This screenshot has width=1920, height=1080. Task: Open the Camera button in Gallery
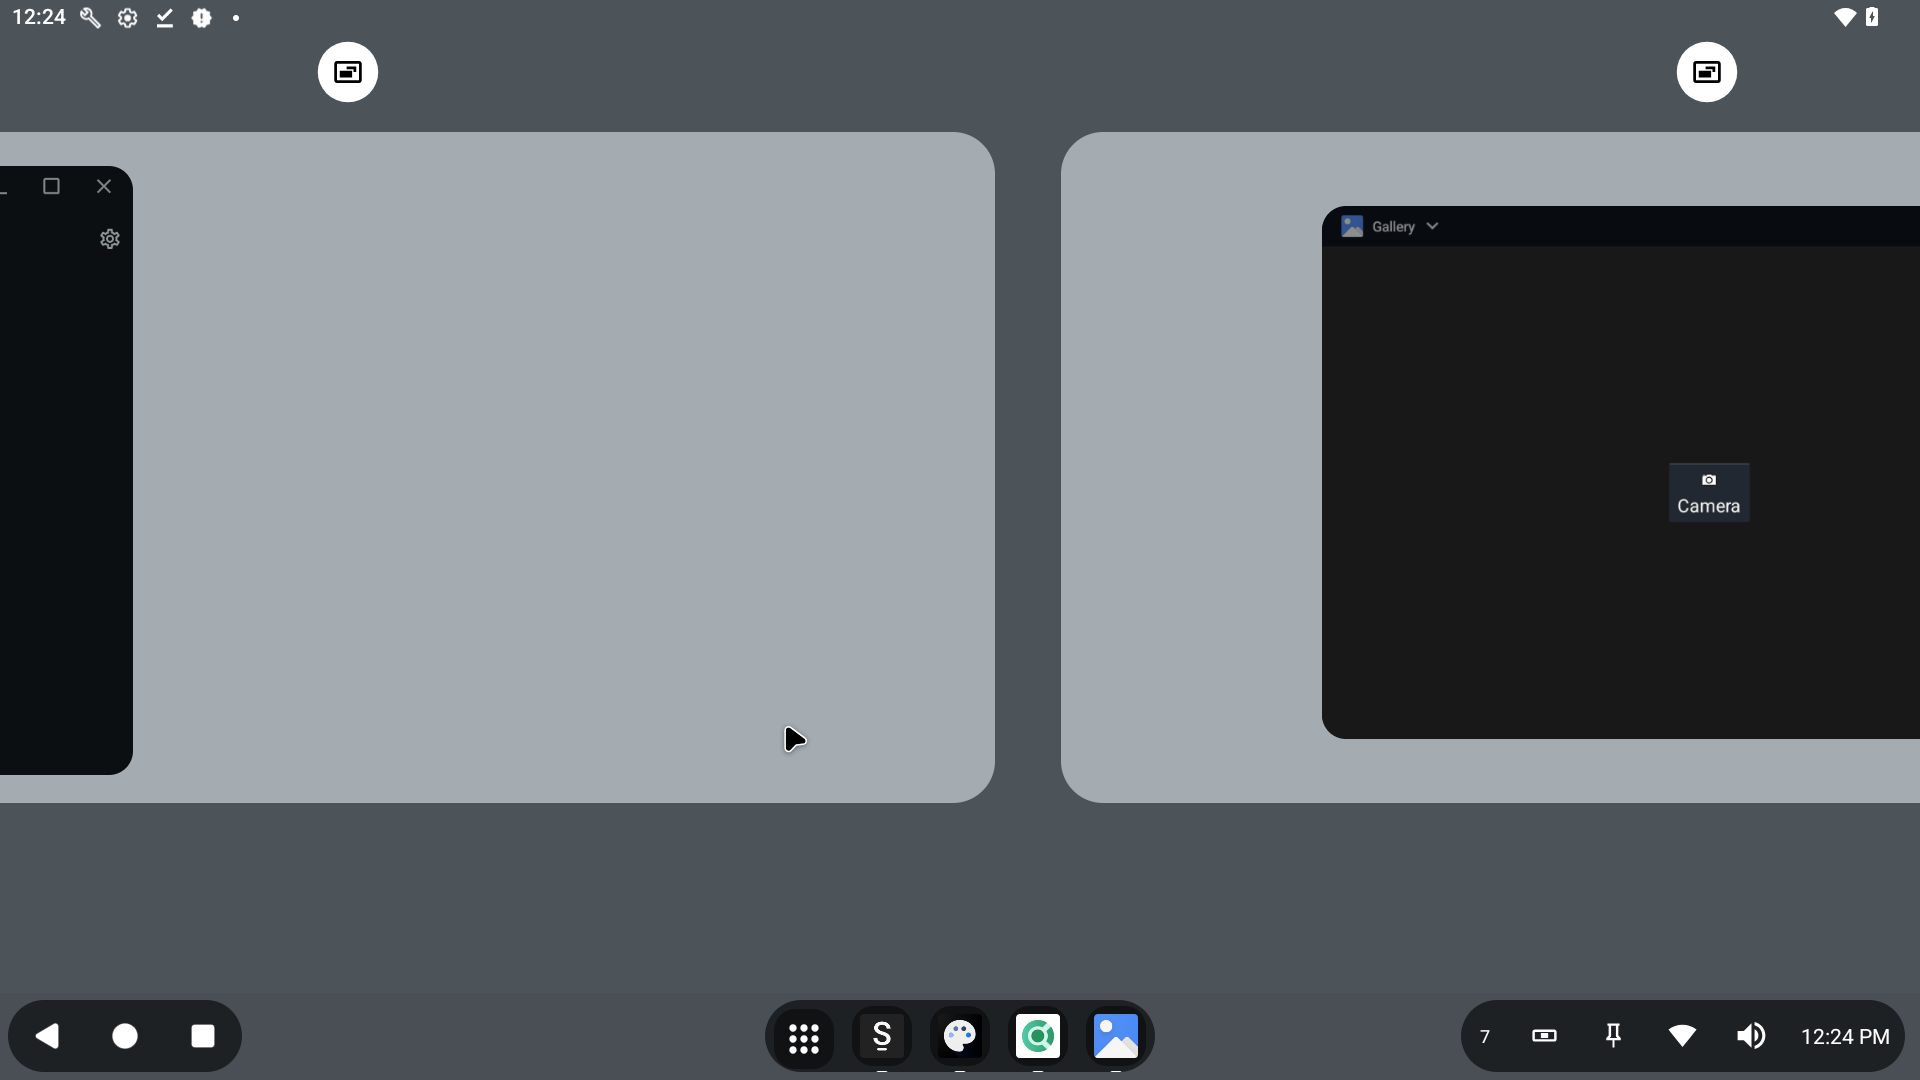[x=1708, y=493]
